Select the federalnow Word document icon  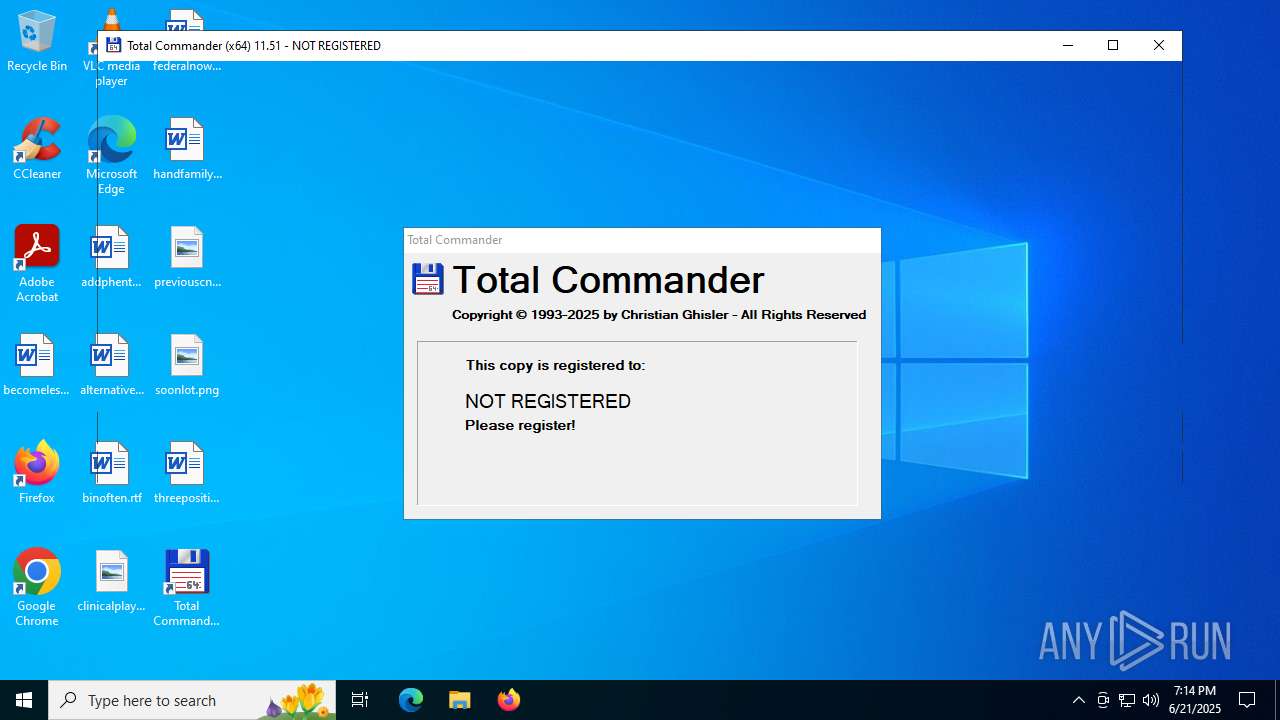click(186, 43)
